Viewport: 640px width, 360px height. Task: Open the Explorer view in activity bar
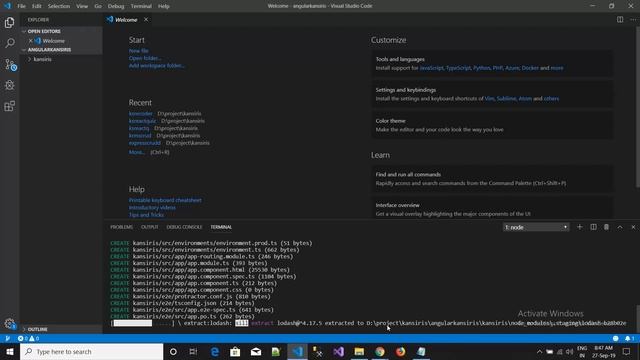9,22
